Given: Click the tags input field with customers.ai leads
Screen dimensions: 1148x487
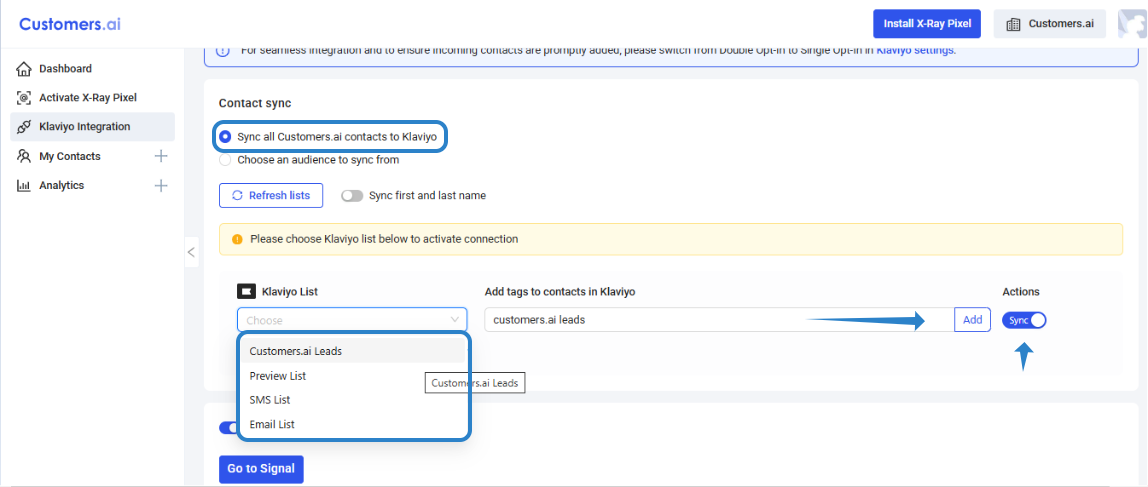Looking at the screenshot, I should click(700, 320).
